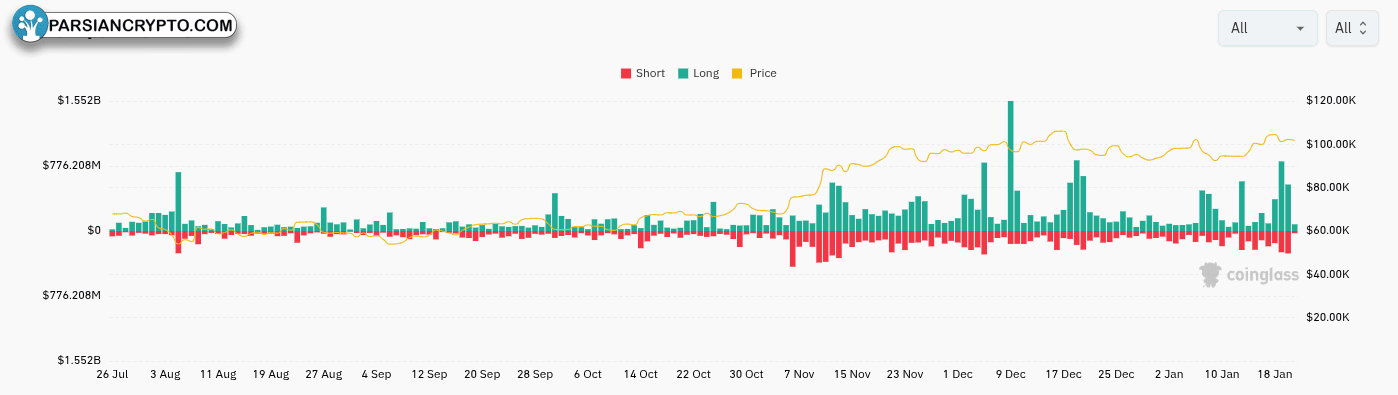Toggle the Short series legend
Image resolution: width=1398 pixels, height=395 pixels.
click(x=643, y=73)
